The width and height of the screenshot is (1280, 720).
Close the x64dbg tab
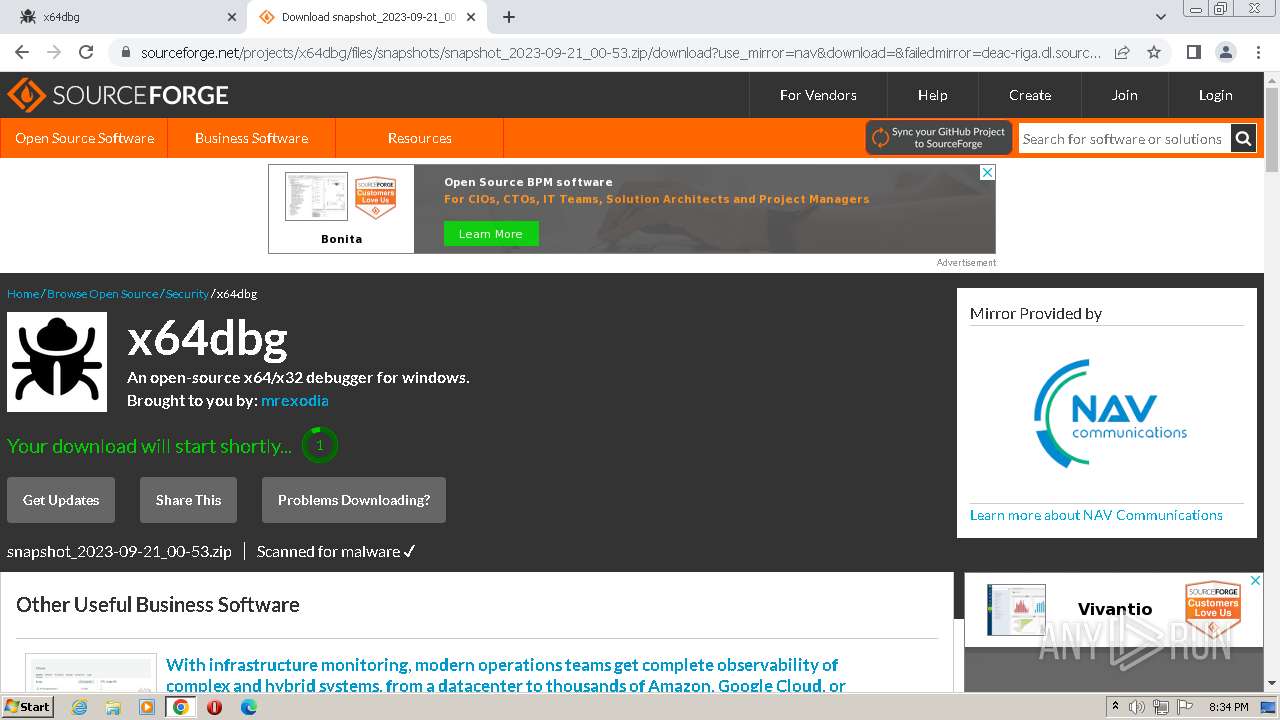tap(232, 17)
